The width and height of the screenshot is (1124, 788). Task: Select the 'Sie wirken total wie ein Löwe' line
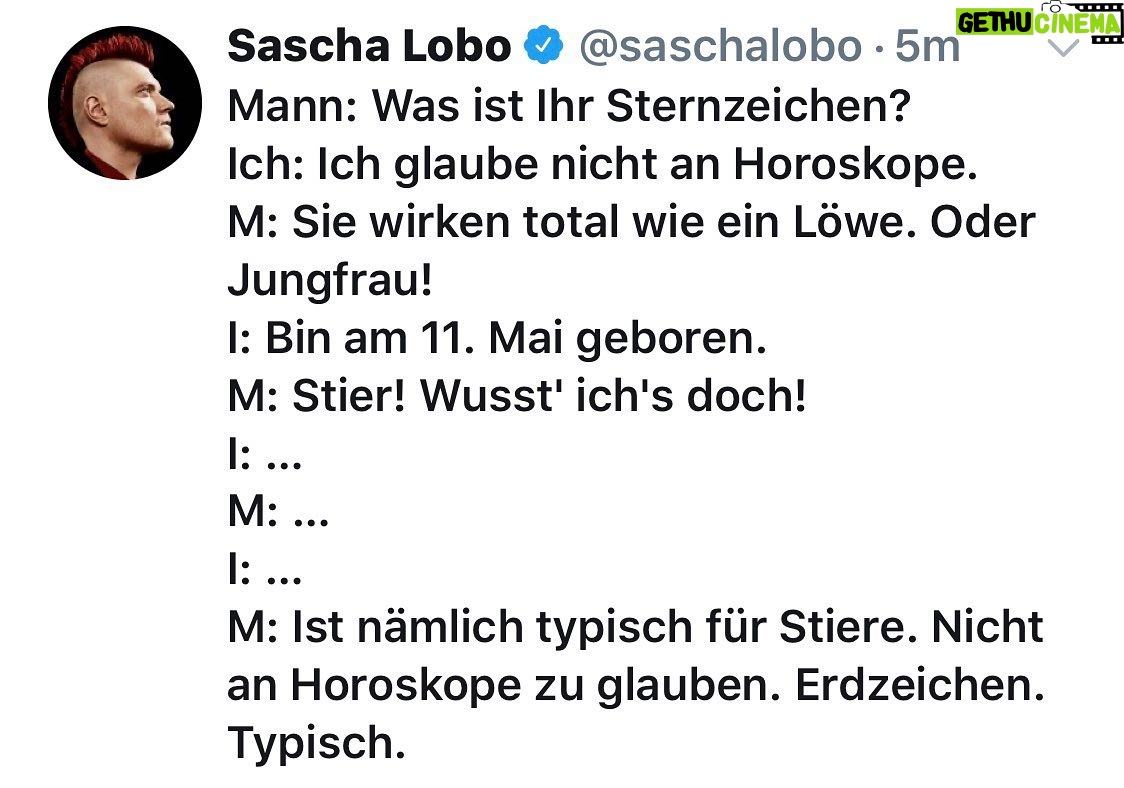pyautogui.click(x=604, y=222)
